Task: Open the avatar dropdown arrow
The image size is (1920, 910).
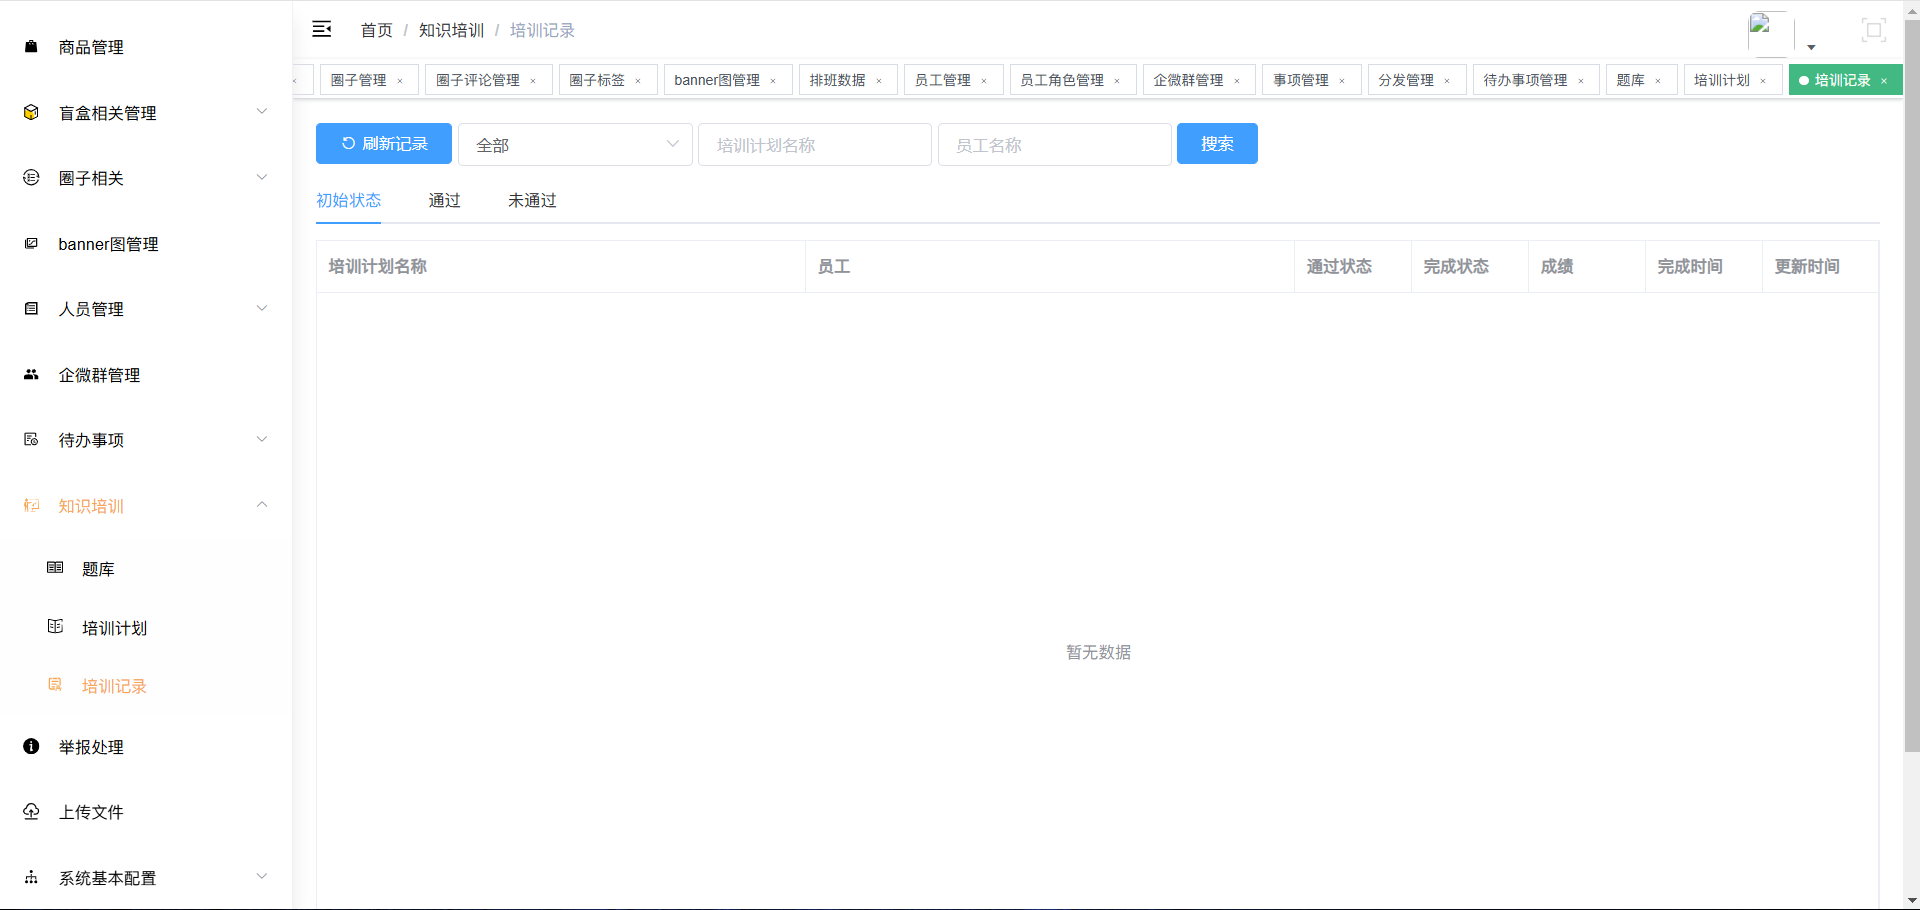Action: (x=1810, y=46)
